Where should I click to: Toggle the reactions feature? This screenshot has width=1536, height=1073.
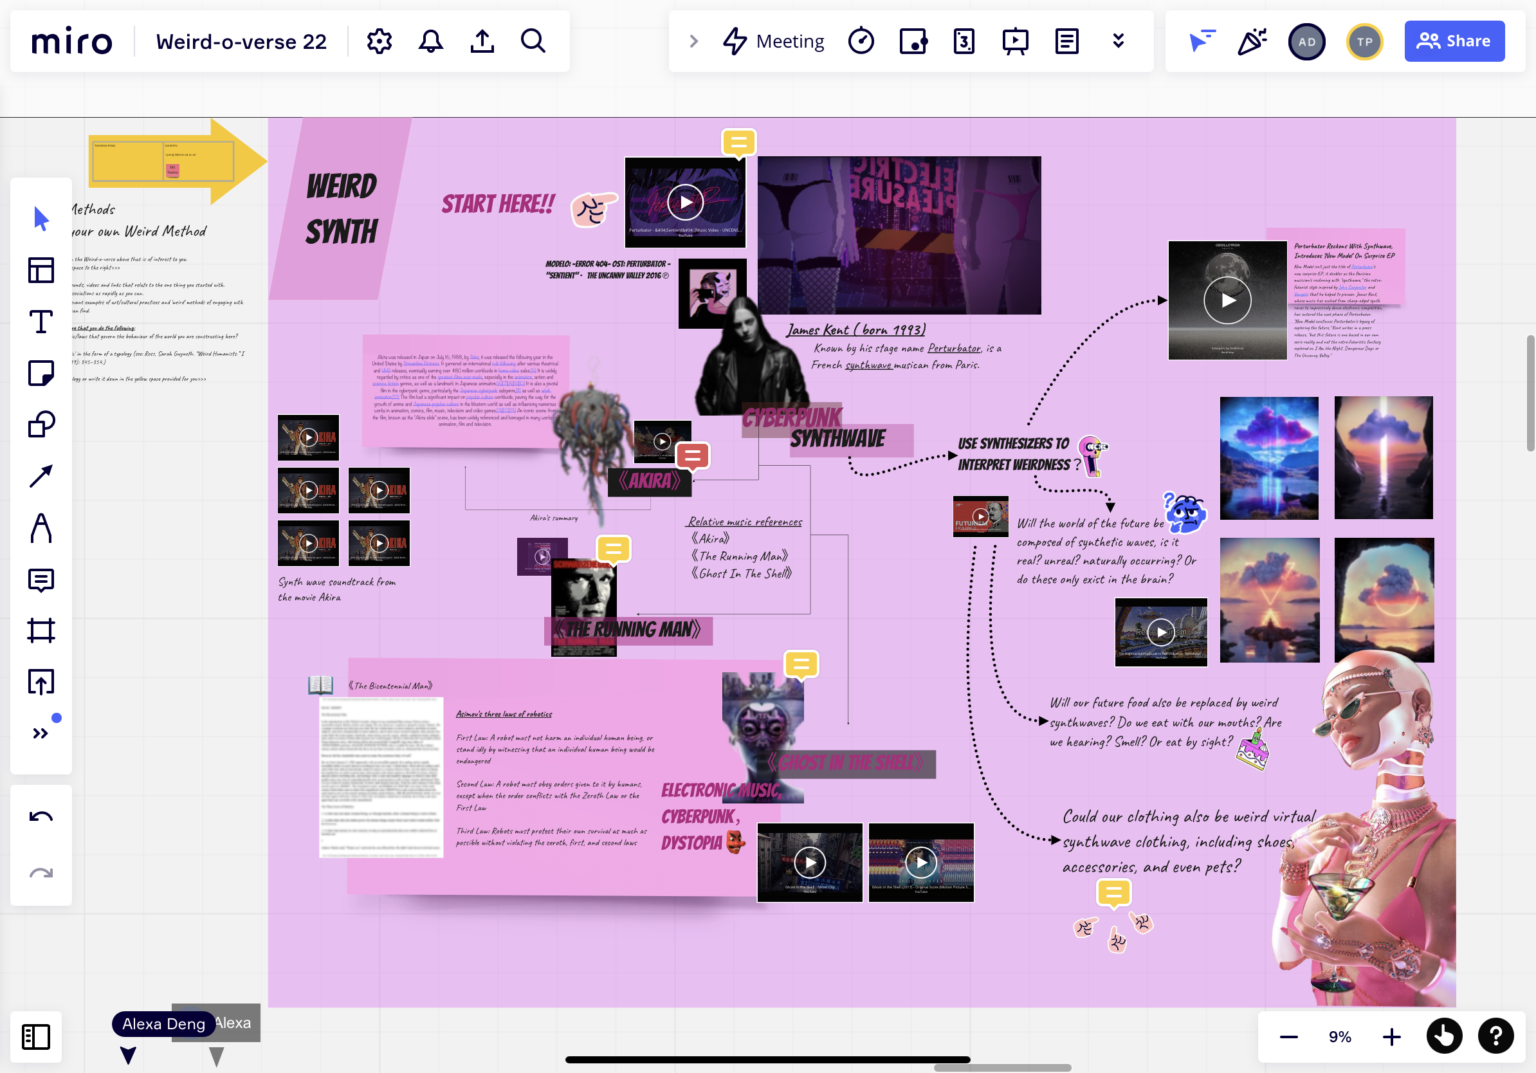click(1252, 41)
